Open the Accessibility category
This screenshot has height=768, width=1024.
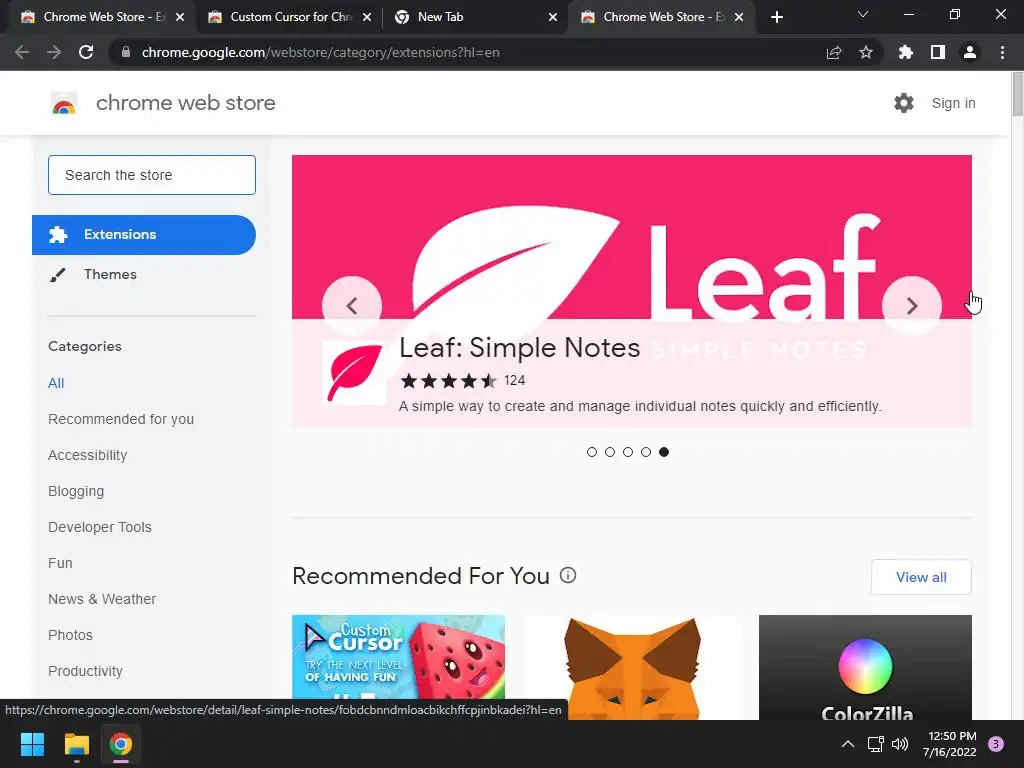88,455
